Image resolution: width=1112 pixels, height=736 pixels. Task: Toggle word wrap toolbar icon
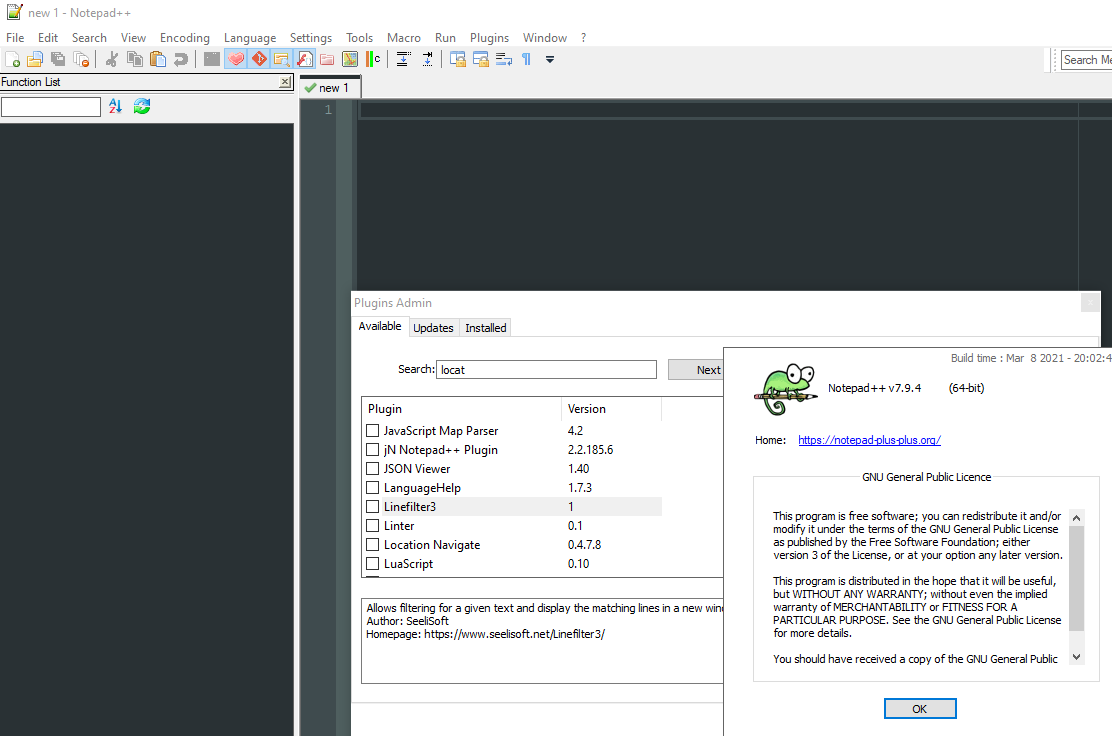click(x=504, y=60)
